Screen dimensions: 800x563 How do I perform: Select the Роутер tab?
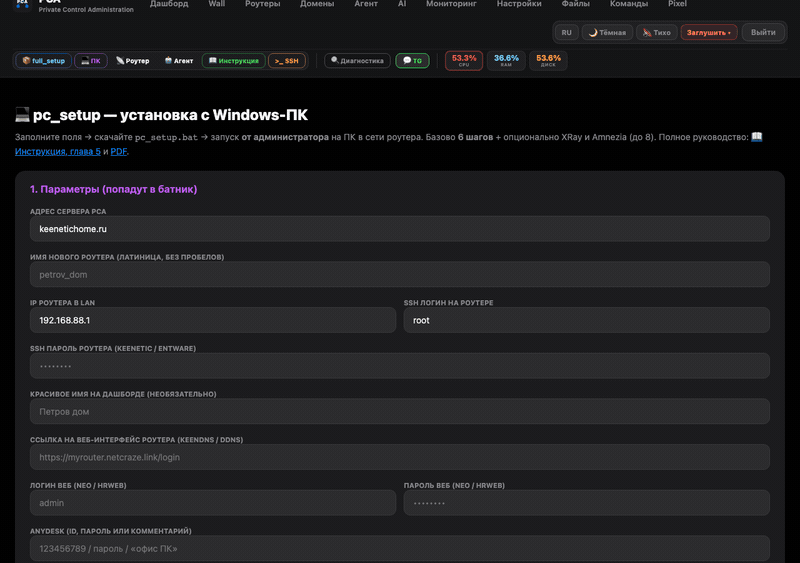coord(133,61)
